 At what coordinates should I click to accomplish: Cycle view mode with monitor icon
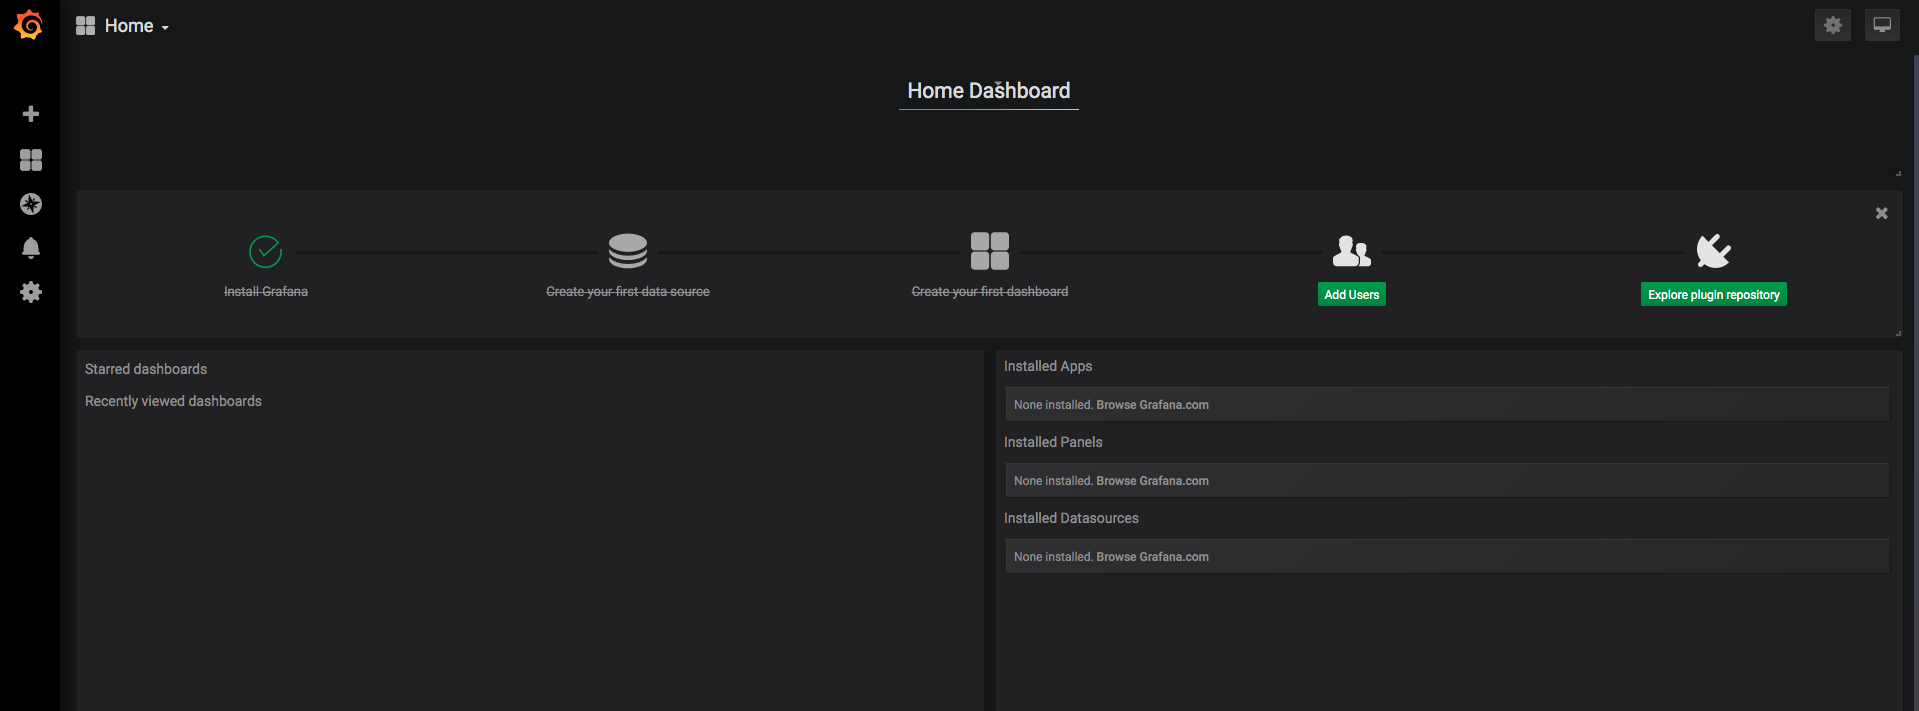tap(1881, 25)
